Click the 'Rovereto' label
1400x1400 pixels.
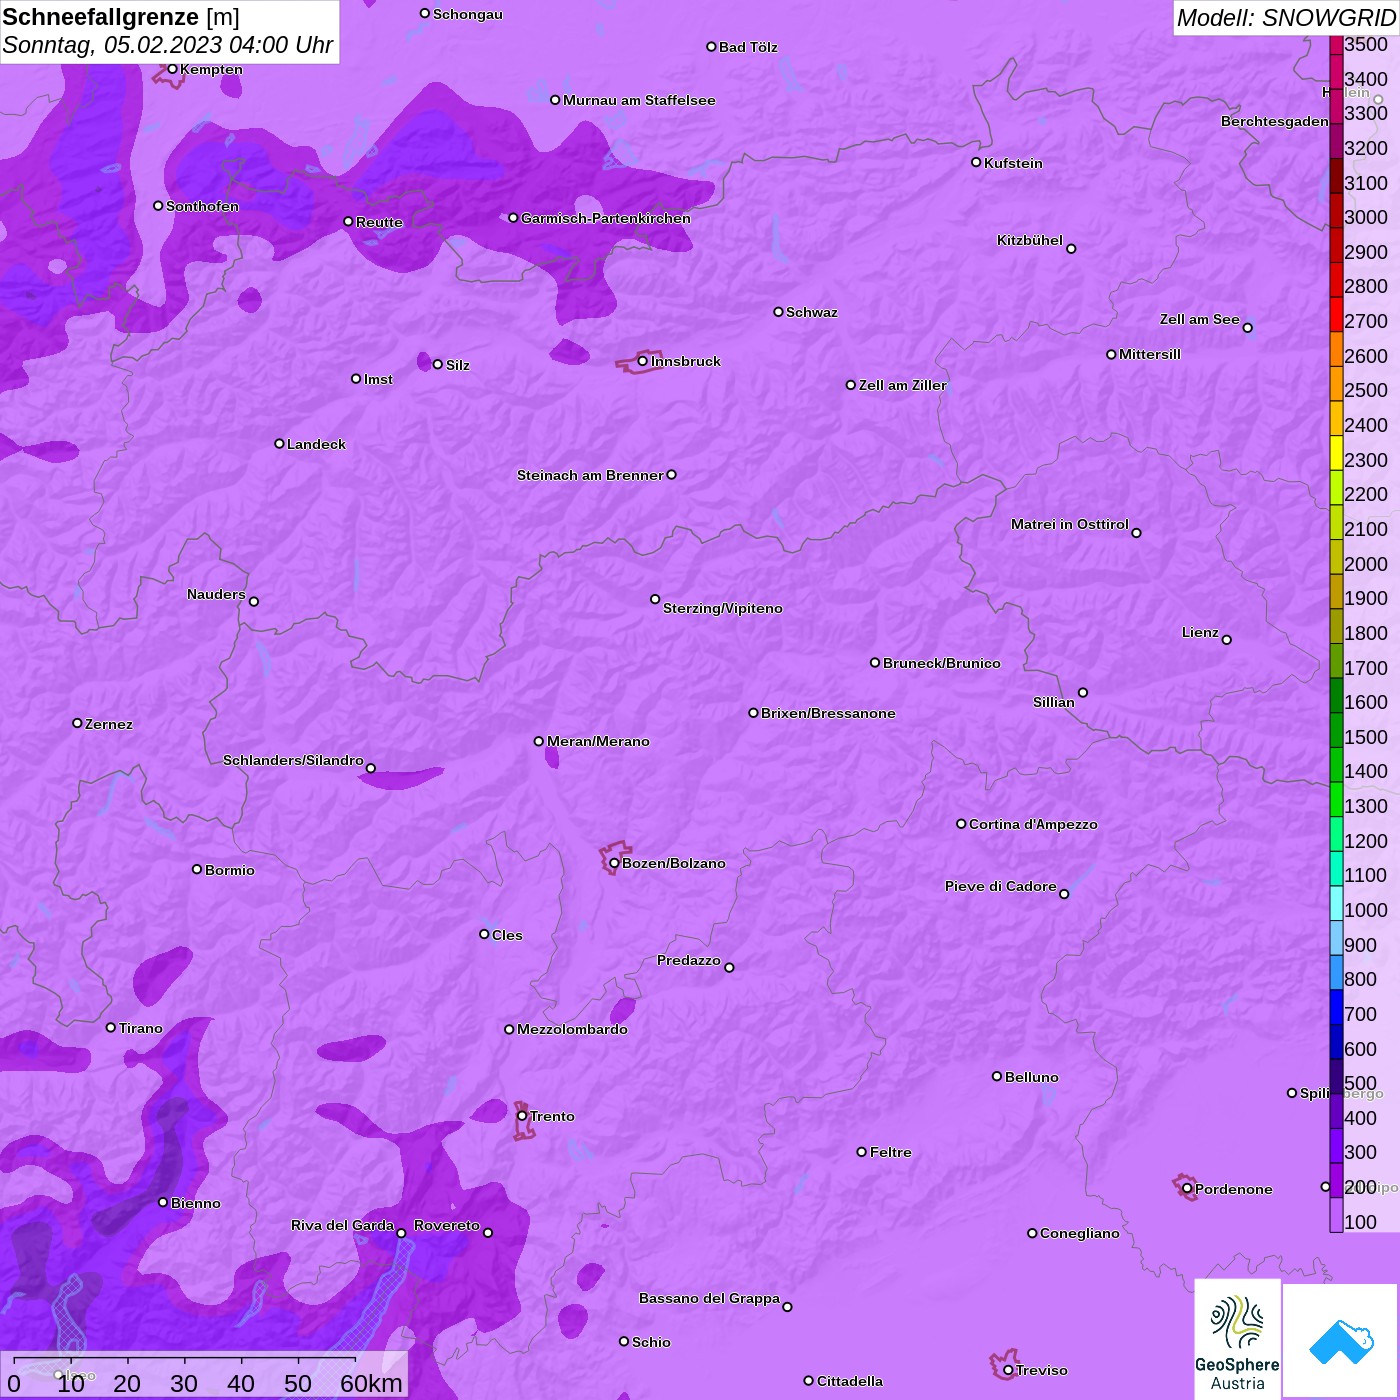coord(447,1225)
